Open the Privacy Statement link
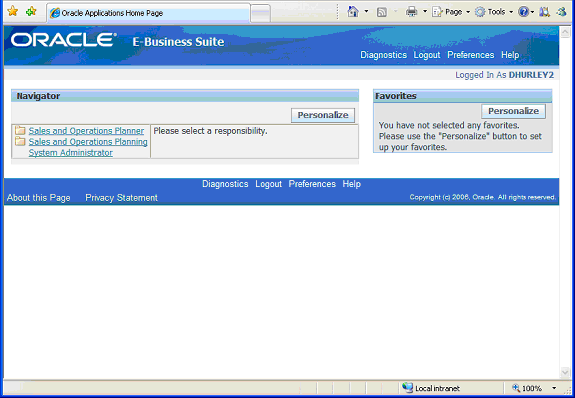575x398 pixels. click(x=121, y=198)
